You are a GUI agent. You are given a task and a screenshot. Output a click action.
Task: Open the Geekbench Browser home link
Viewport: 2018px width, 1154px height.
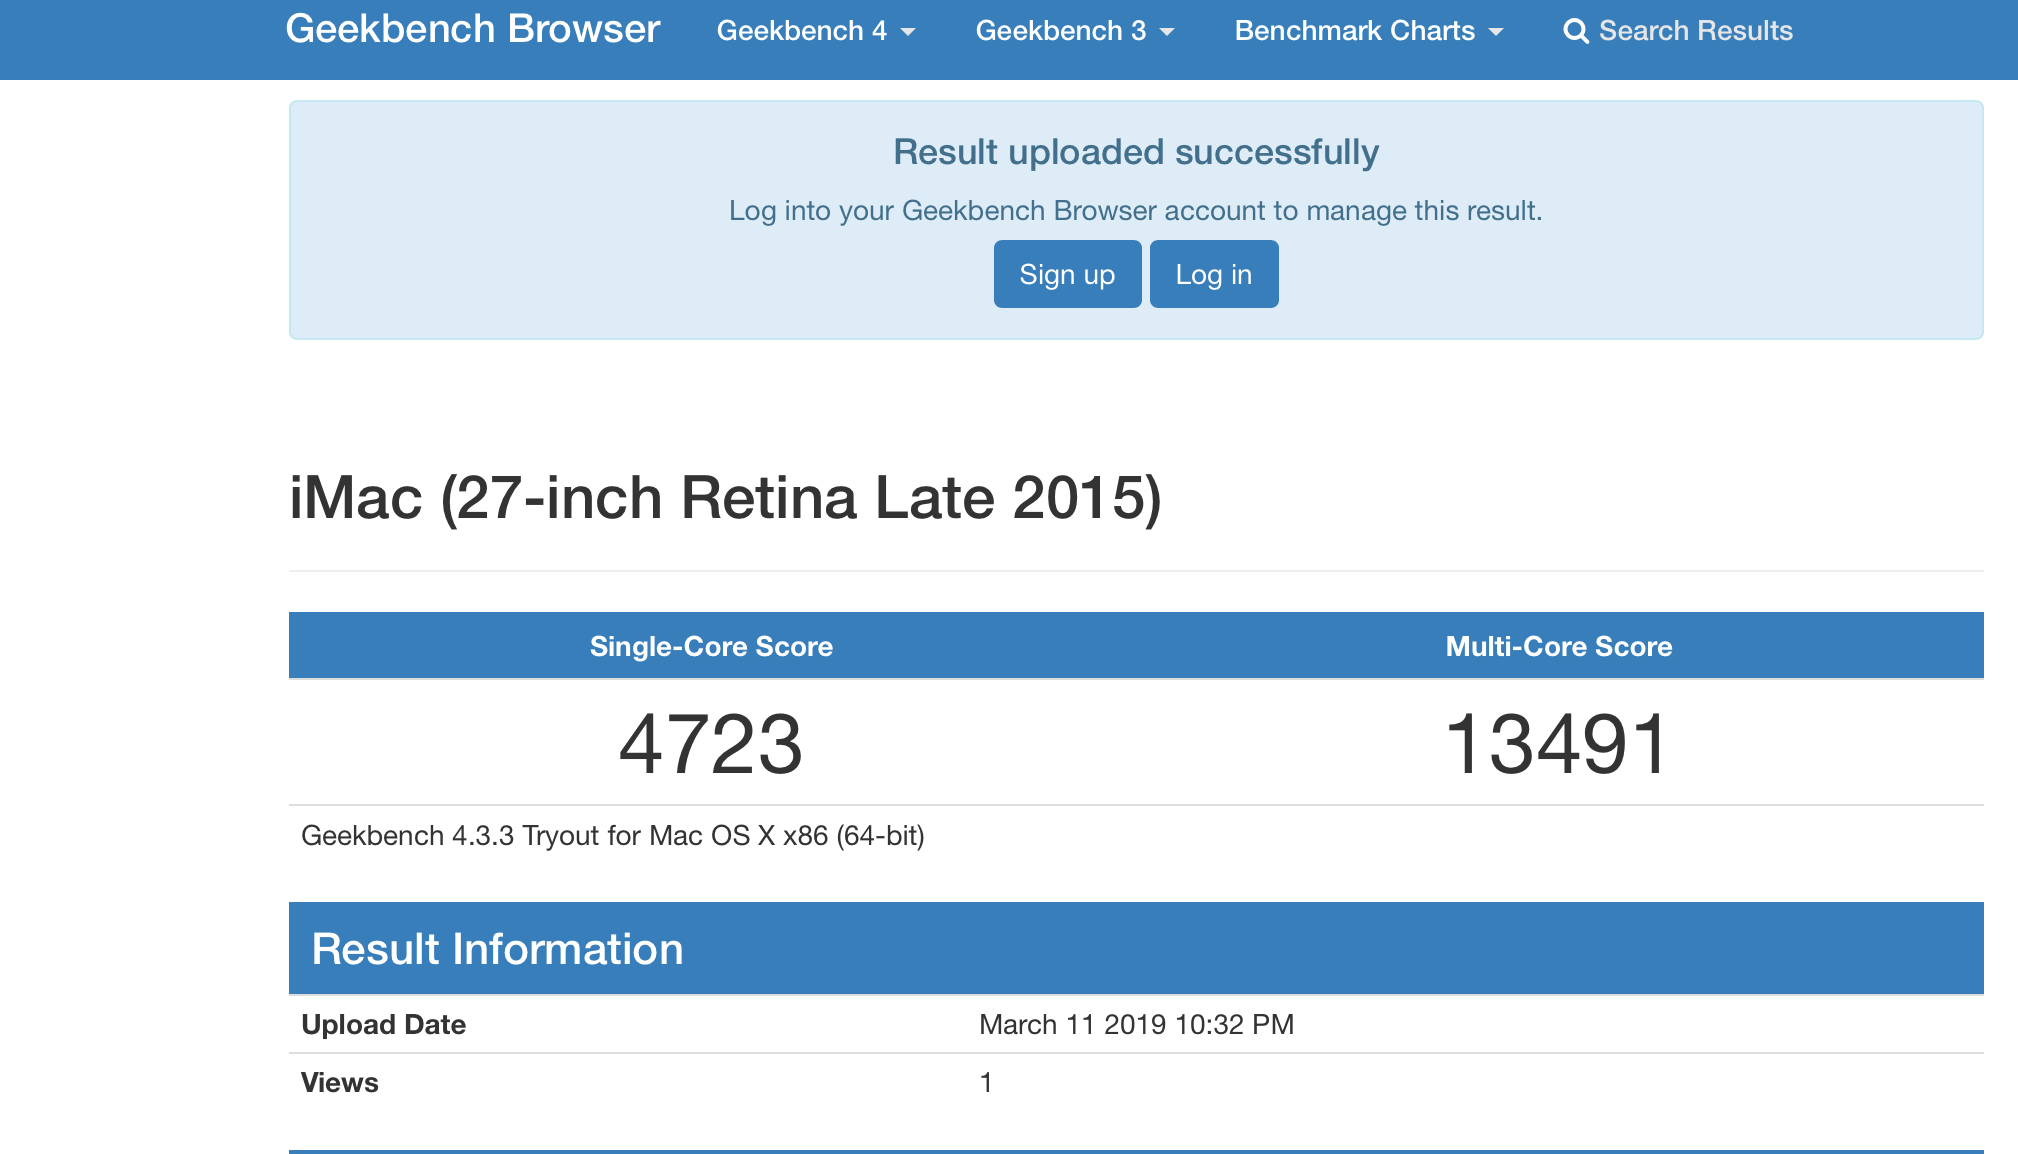point(472,29)
